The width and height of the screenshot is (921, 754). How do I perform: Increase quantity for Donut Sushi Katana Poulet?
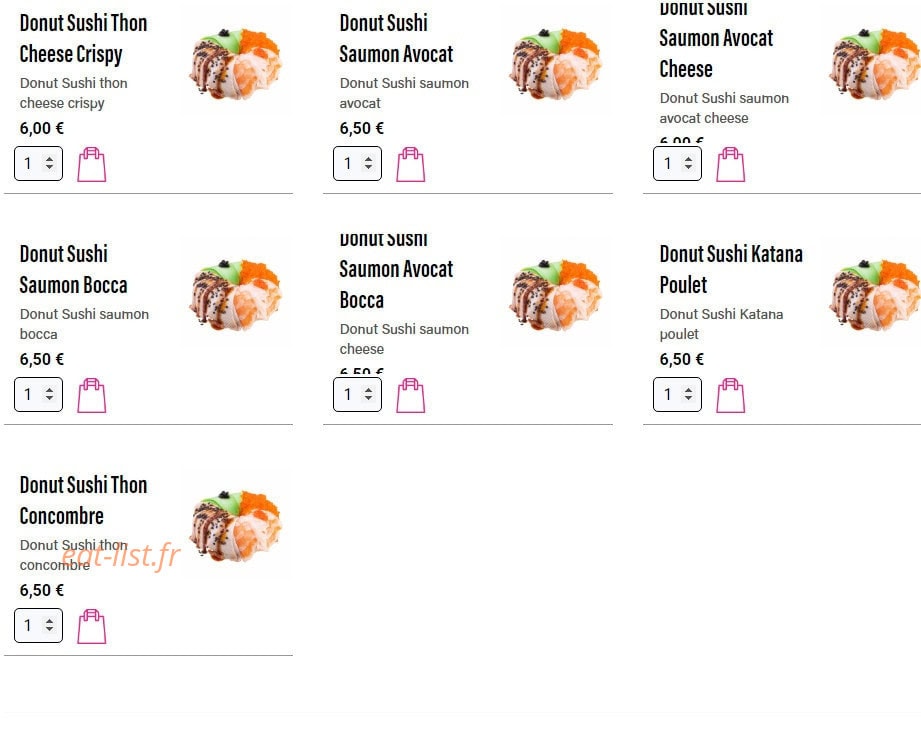tap(688, 389)
